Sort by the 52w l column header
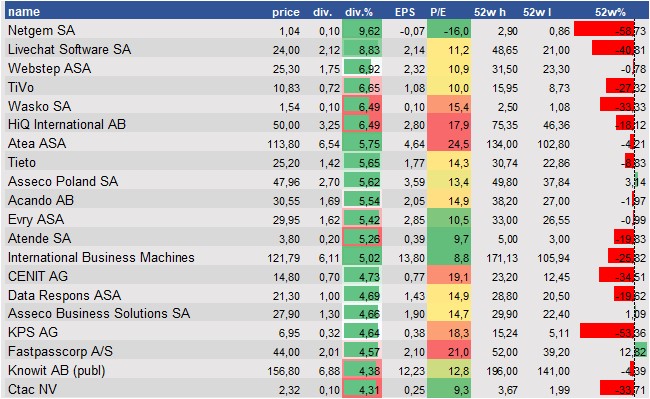 (537, 12)
